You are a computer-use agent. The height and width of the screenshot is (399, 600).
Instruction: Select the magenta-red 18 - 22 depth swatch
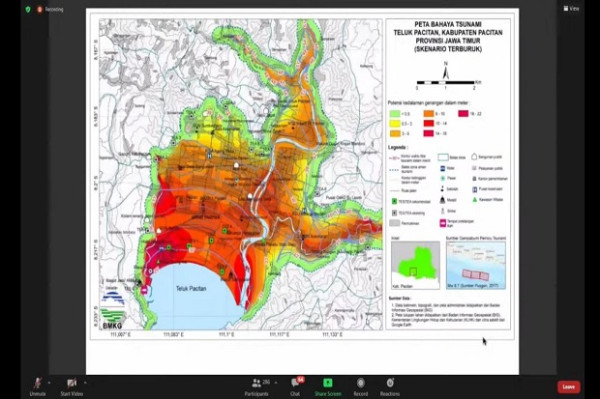(x=463, y=114)
